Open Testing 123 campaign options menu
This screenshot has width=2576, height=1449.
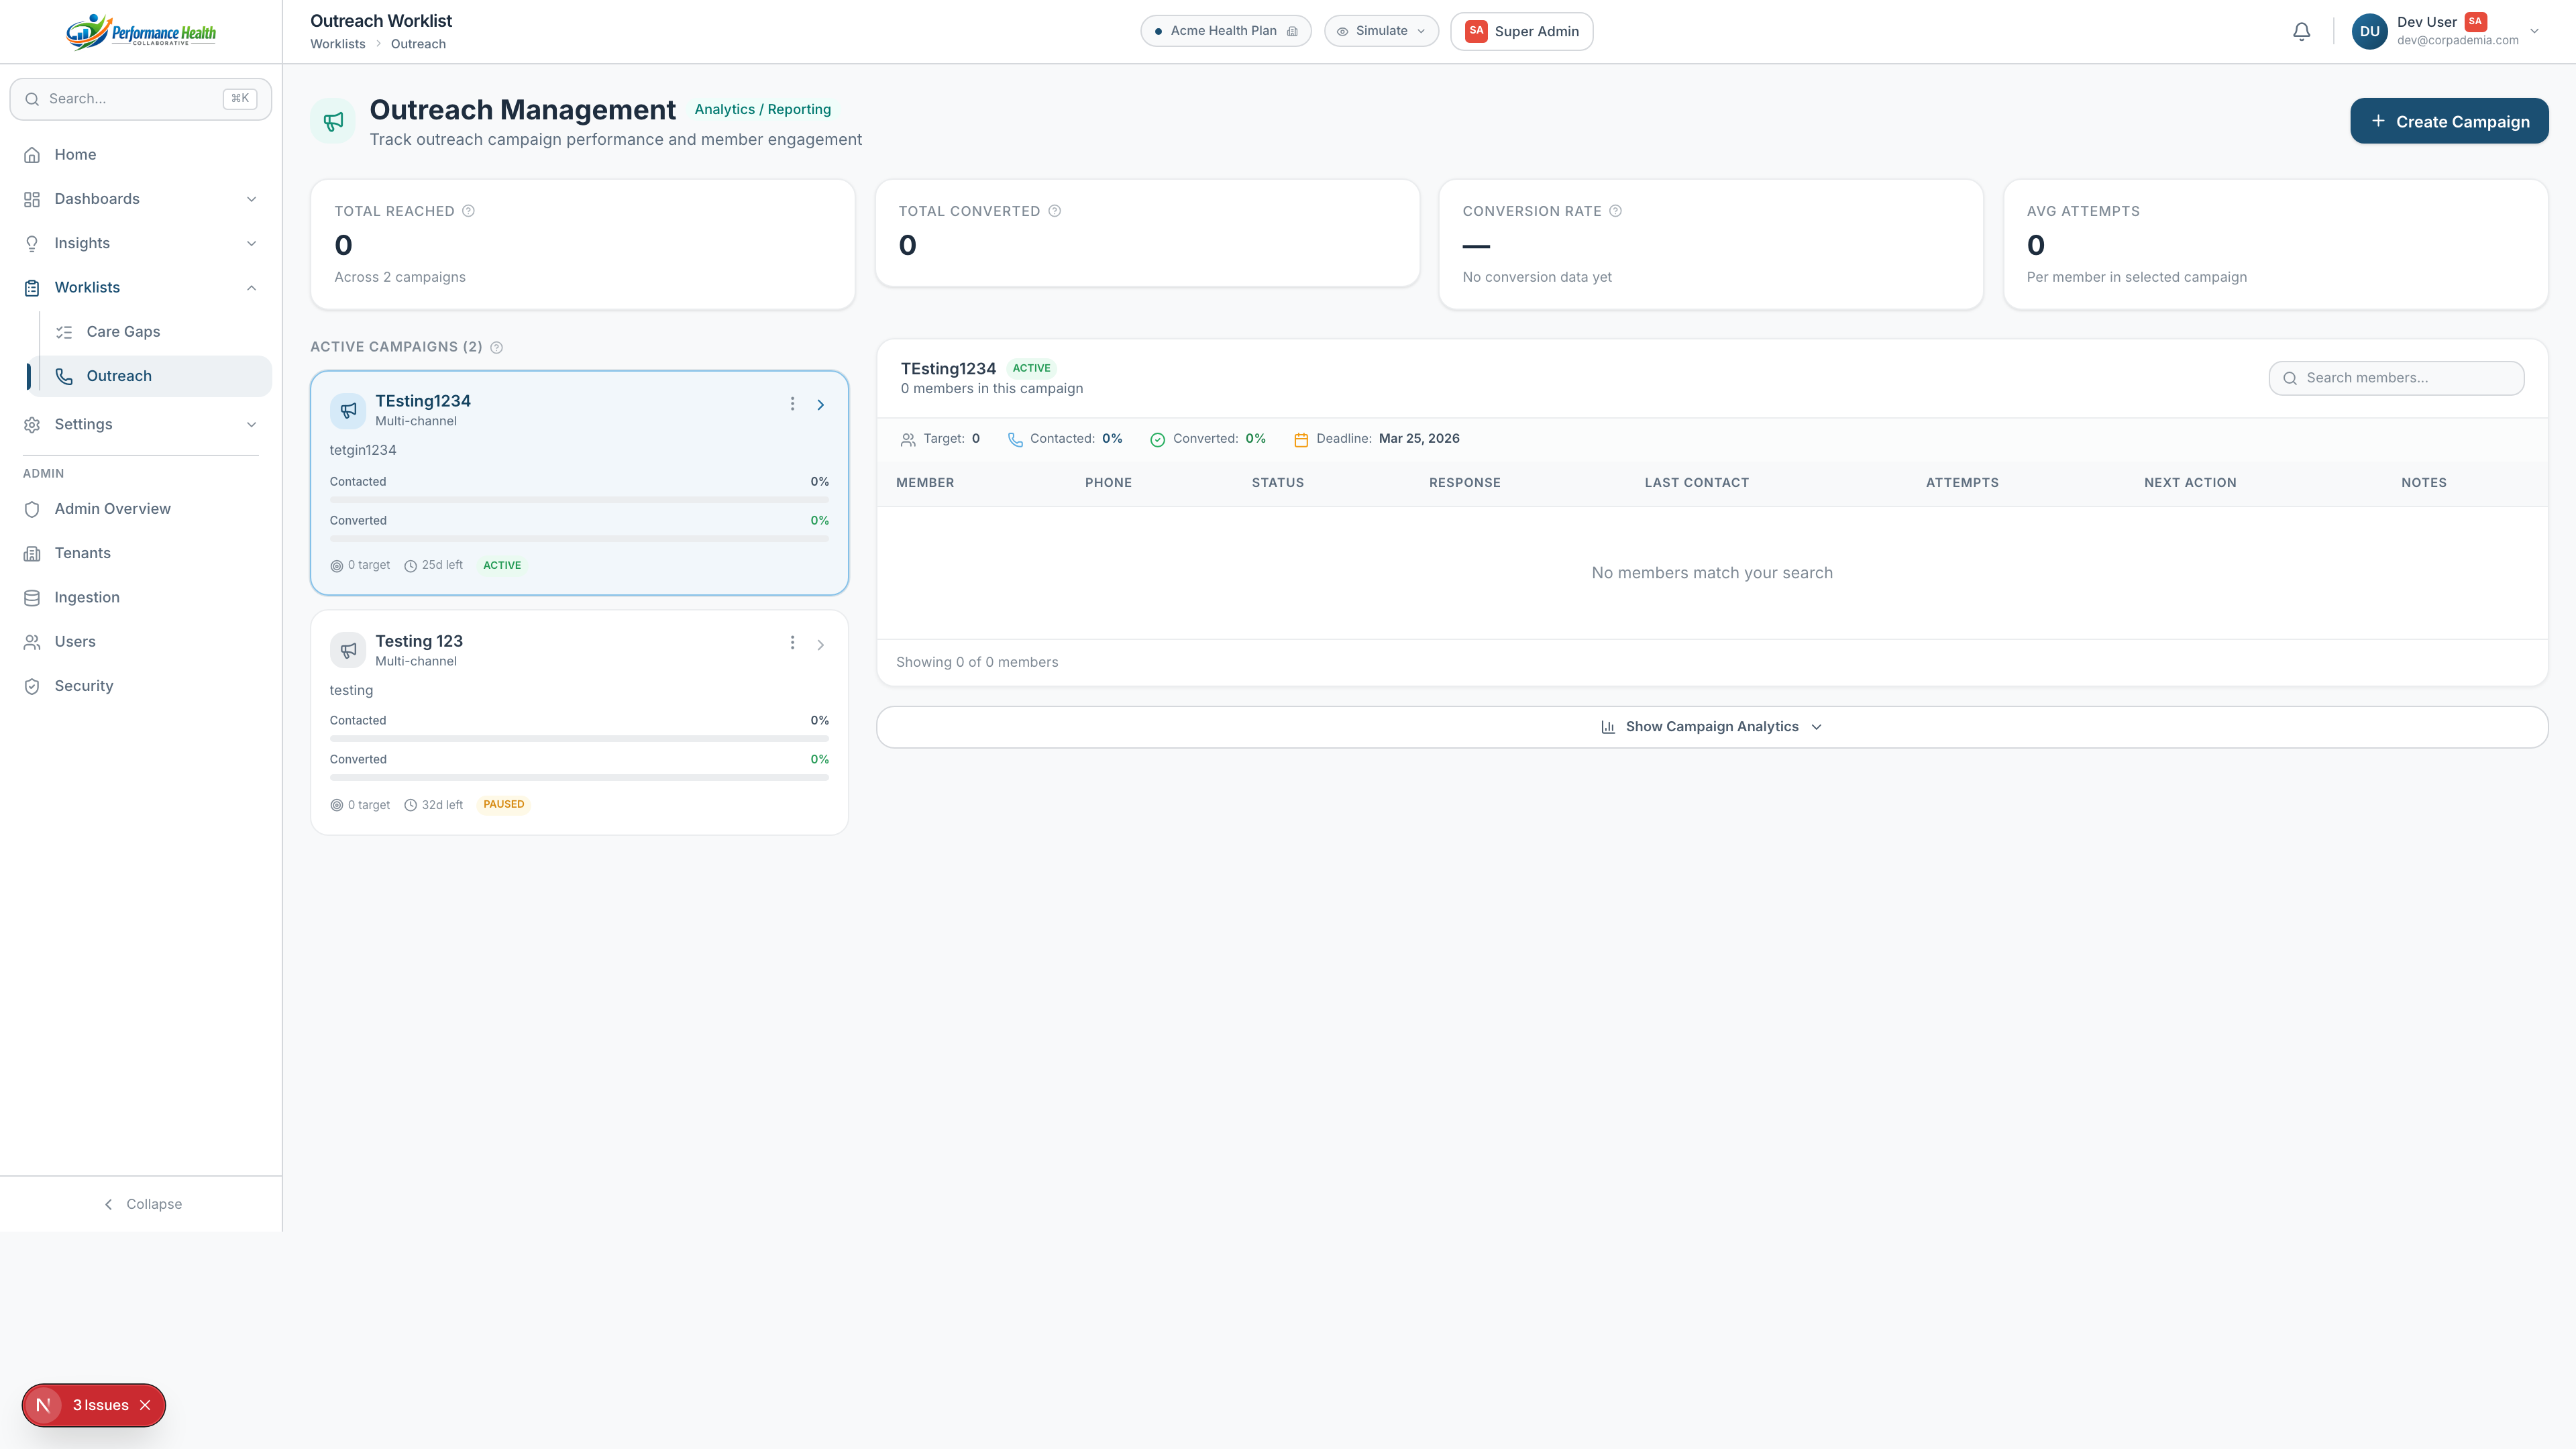[792, 643]
